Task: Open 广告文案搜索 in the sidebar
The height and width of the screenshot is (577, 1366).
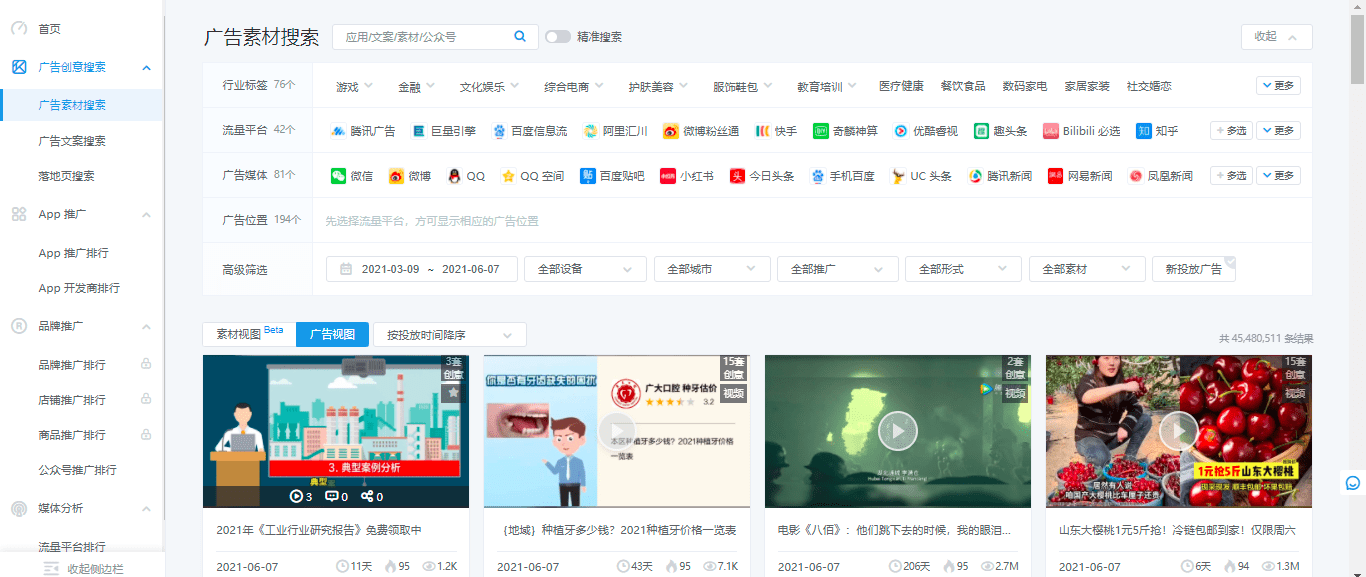Action: tap(72, 141)
